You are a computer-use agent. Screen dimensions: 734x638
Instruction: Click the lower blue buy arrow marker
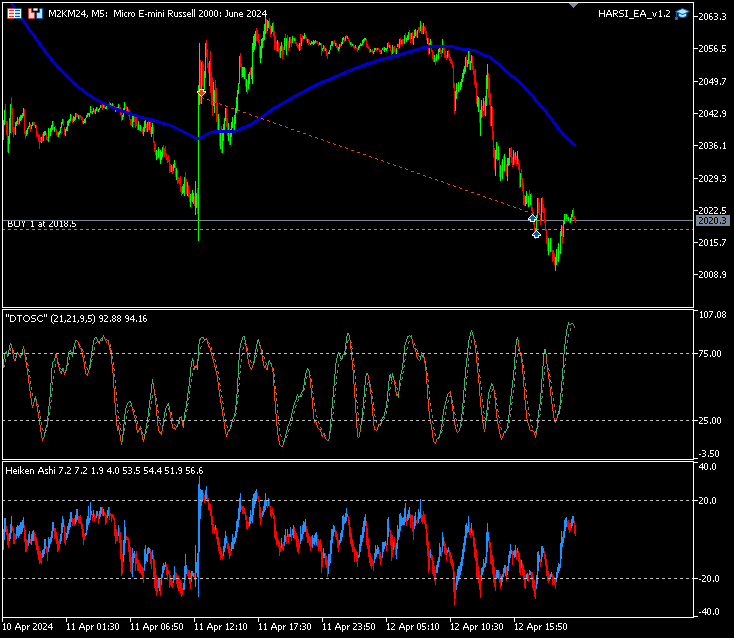(536, 234)
